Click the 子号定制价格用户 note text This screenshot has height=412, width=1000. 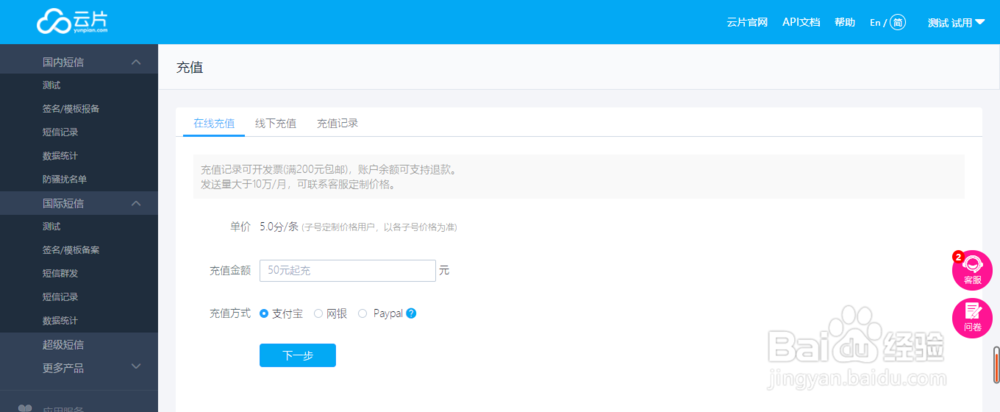coord(379,227)
